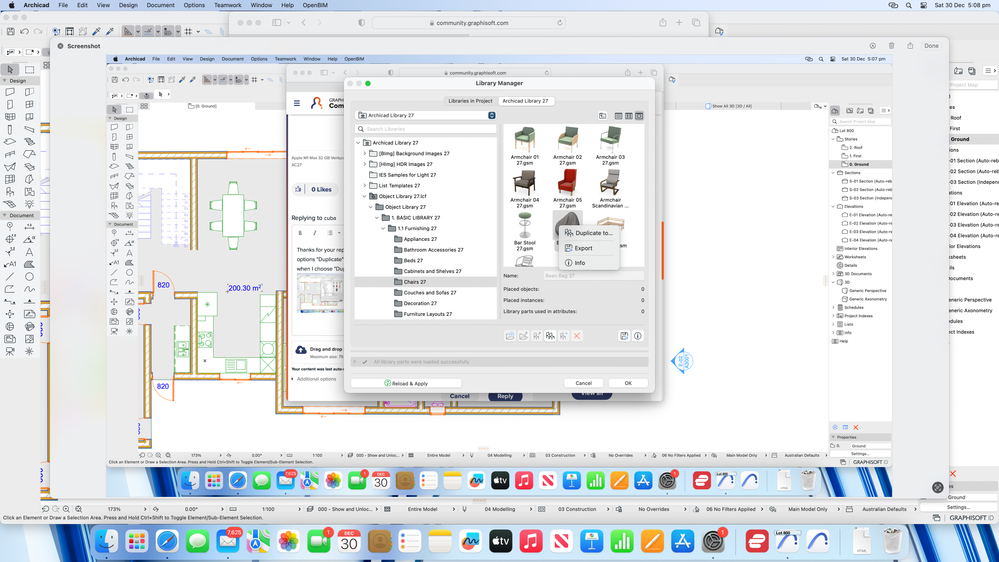
Task: Click the markup icon in Screenshot preview header
Action: (x=872, y=46)
